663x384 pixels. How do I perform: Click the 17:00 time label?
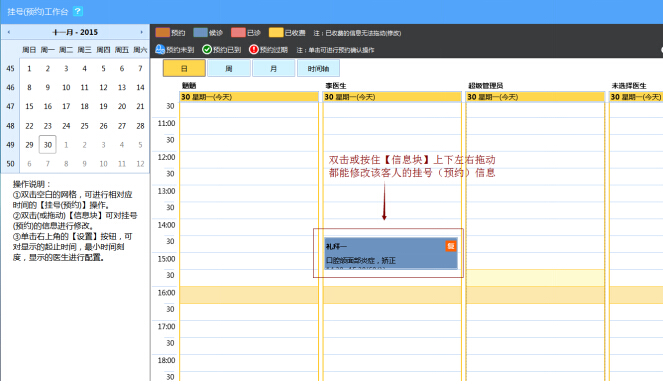pos(166,326)
